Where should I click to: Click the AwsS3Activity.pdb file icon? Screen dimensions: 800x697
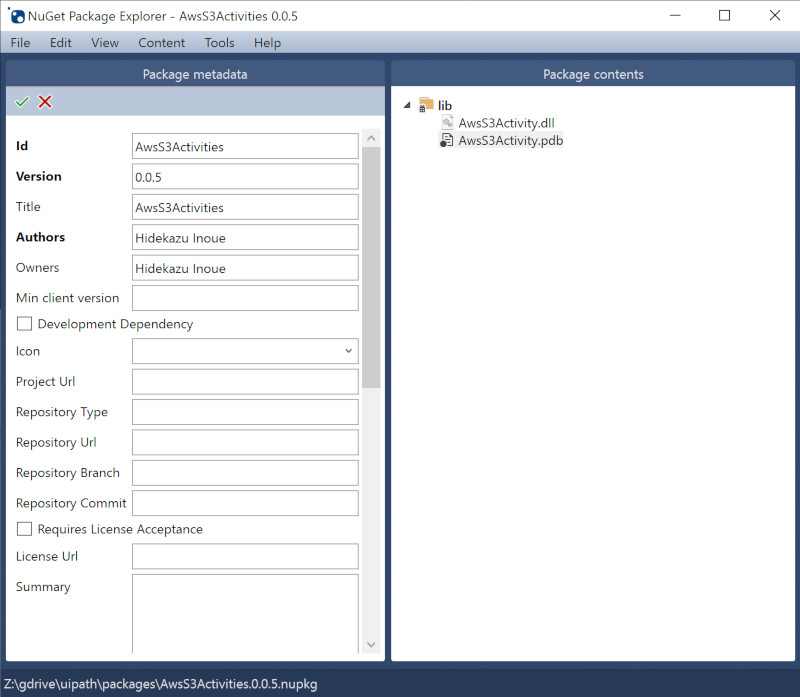(x=447, y=141)
